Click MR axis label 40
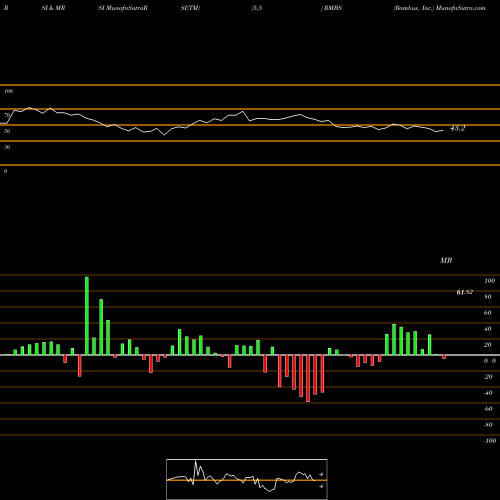The height and width of the screenshot is (500, 500). (x=488, y=329)
